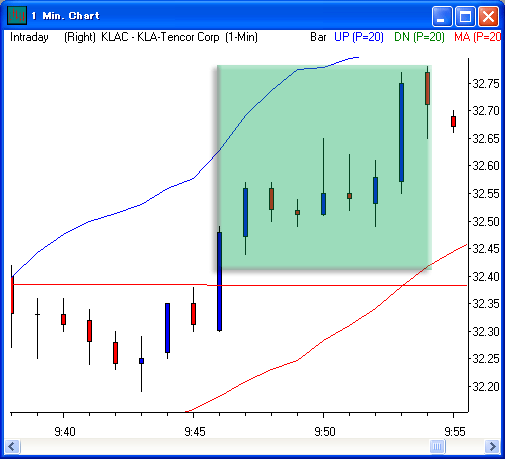
Task: Click the 32.60 price axis label
Action: pyautogui.click(x=486, y=166)
